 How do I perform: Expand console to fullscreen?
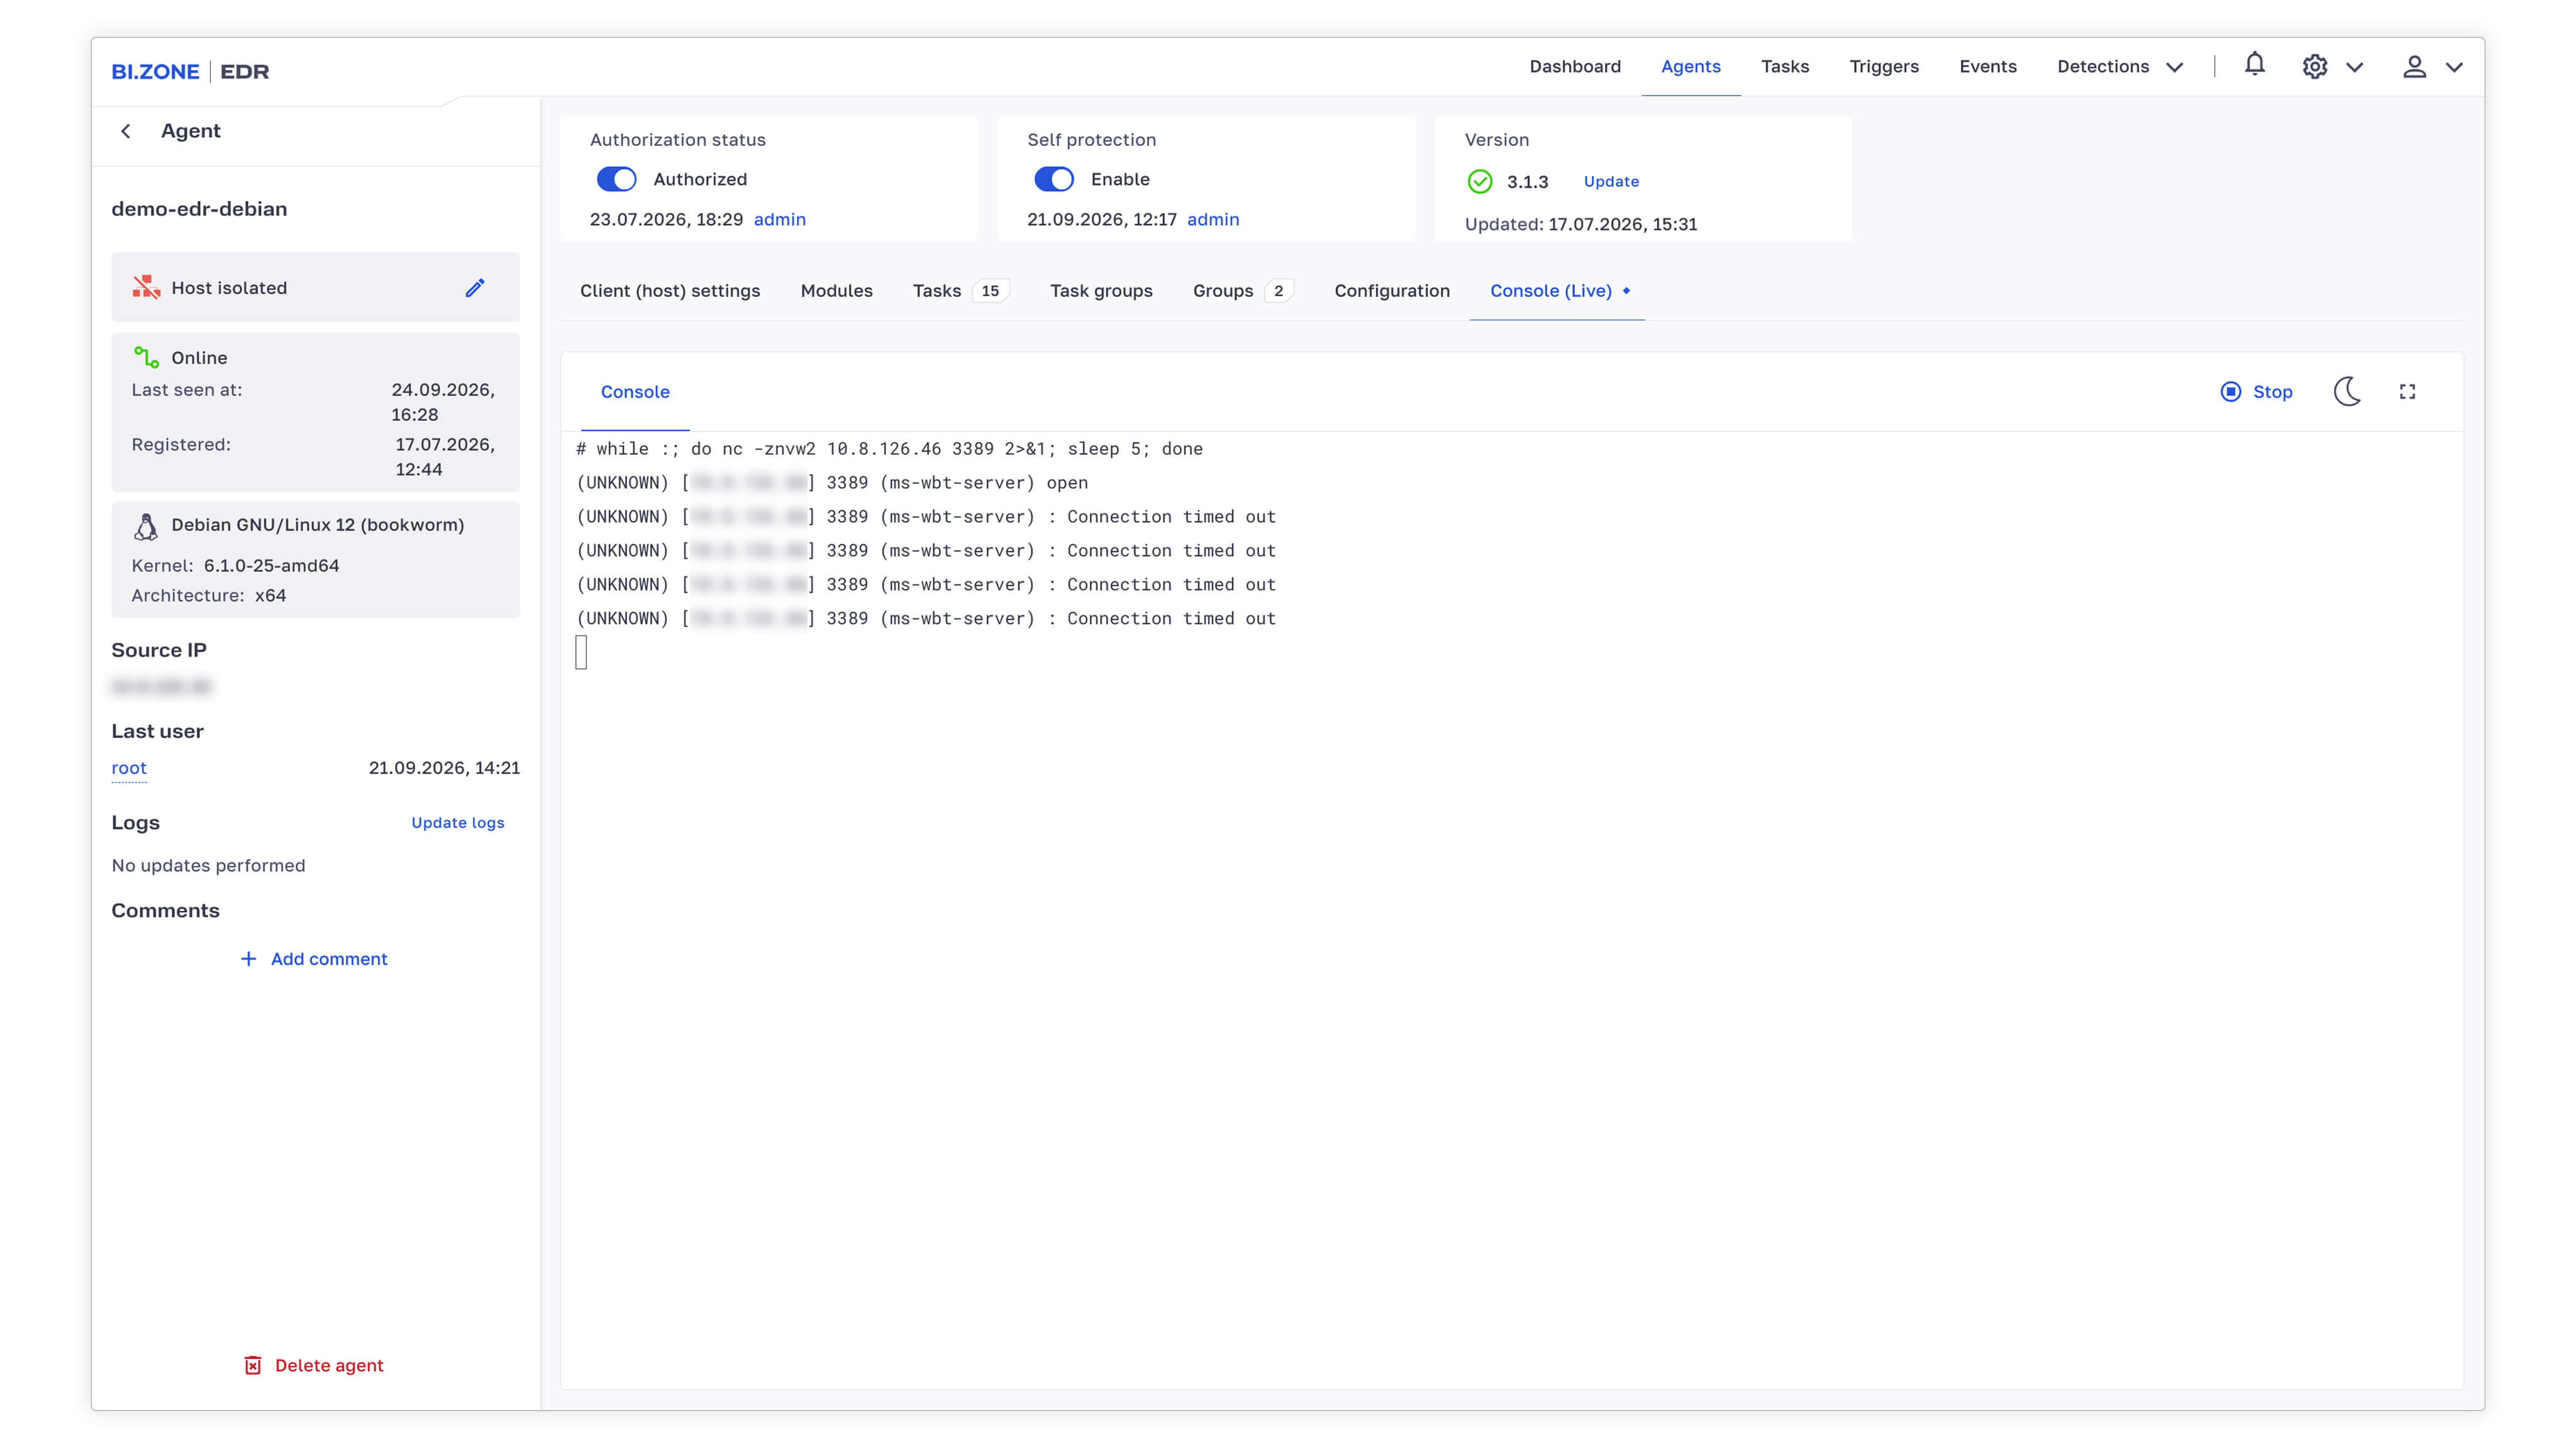(x=2407, y=392)
